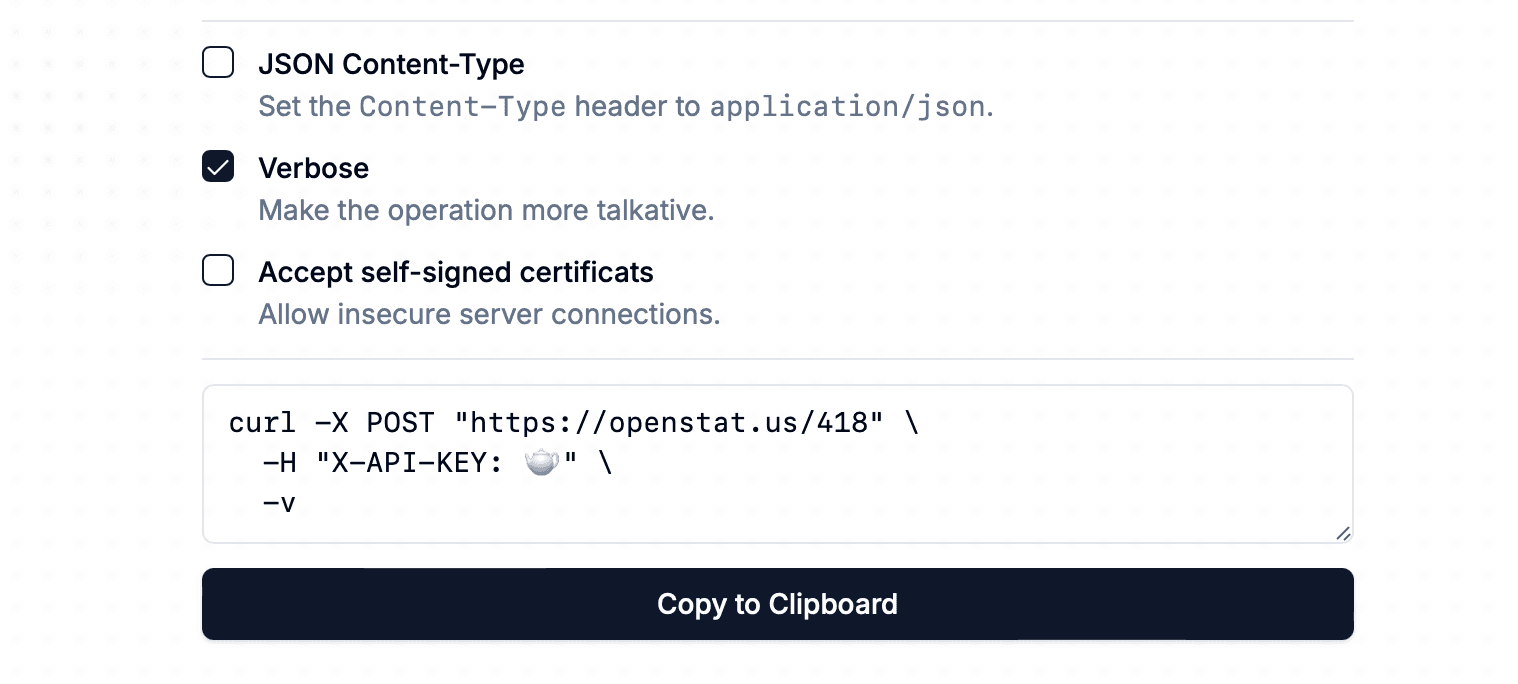
Task: Click empty space right of -v in the textarea
Action: point(800,503)
